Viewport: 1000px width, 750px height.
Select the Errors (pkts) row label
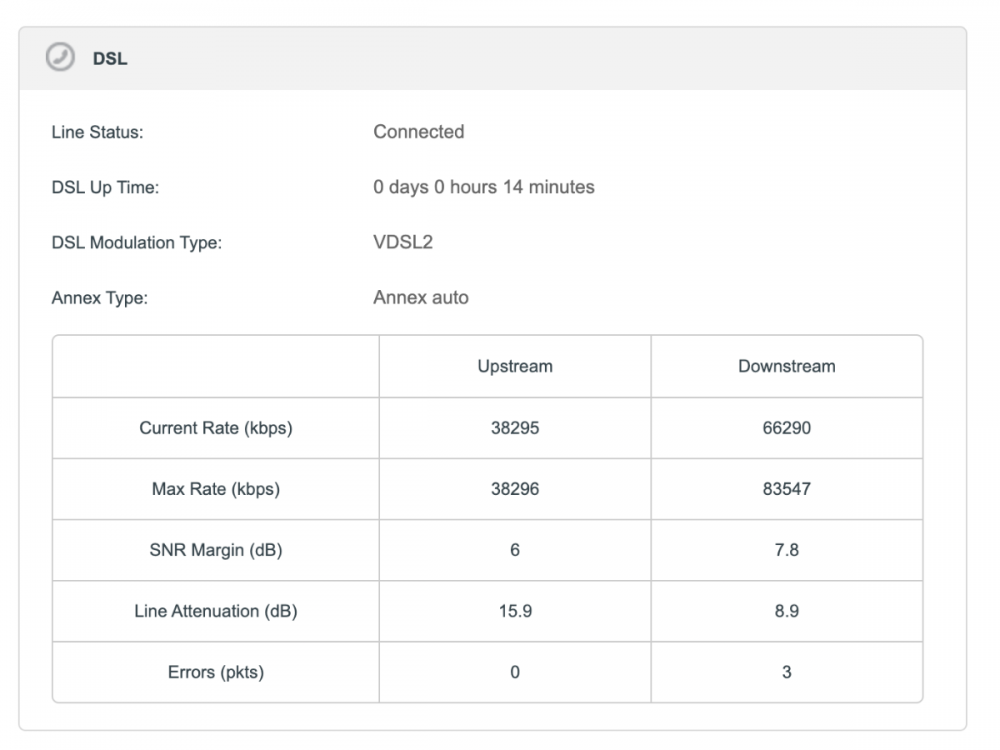pyautogui.click(x=216, y=672)
